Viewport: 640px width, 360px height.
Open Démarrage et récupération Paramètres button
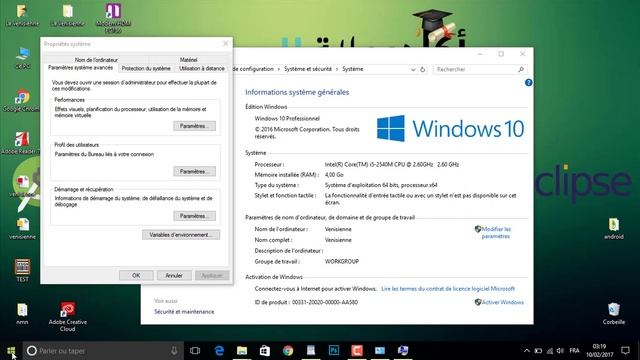pyautogui.click(x=194, y=216)
